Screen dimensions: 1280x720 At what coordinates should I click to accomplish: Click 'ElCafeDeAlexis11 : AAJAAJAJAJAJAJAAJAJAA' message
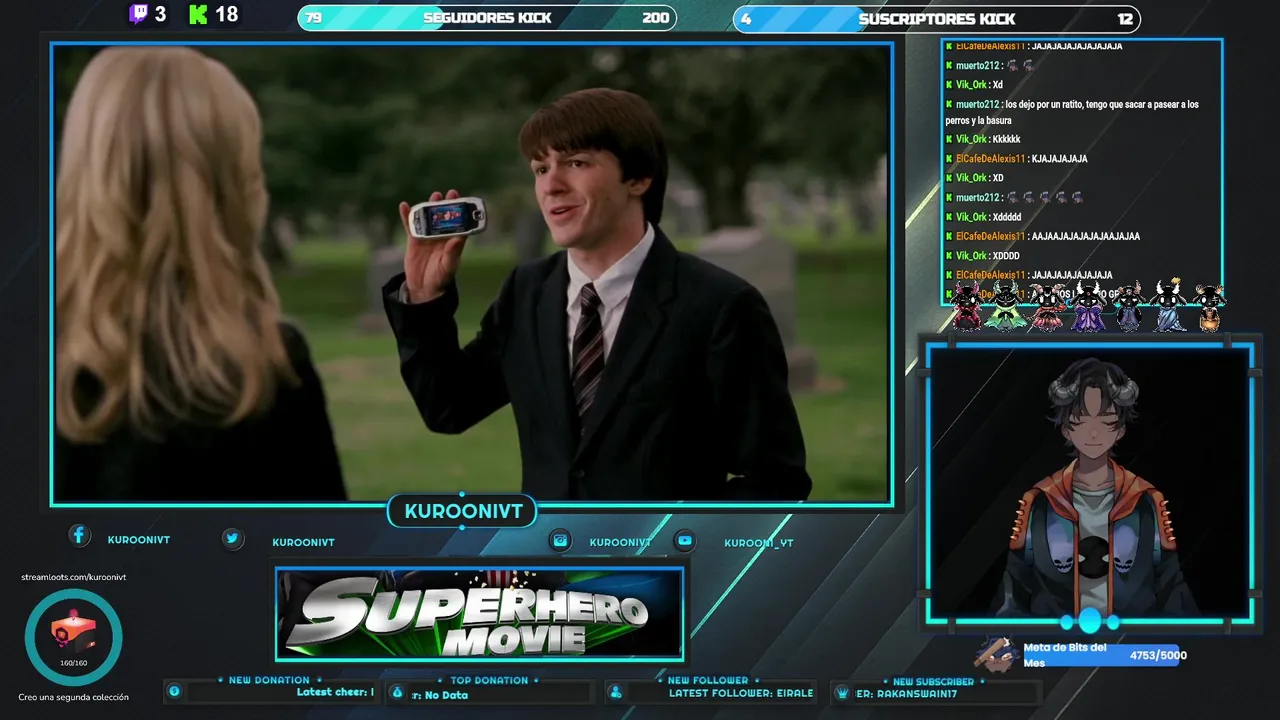point(1043,237)
